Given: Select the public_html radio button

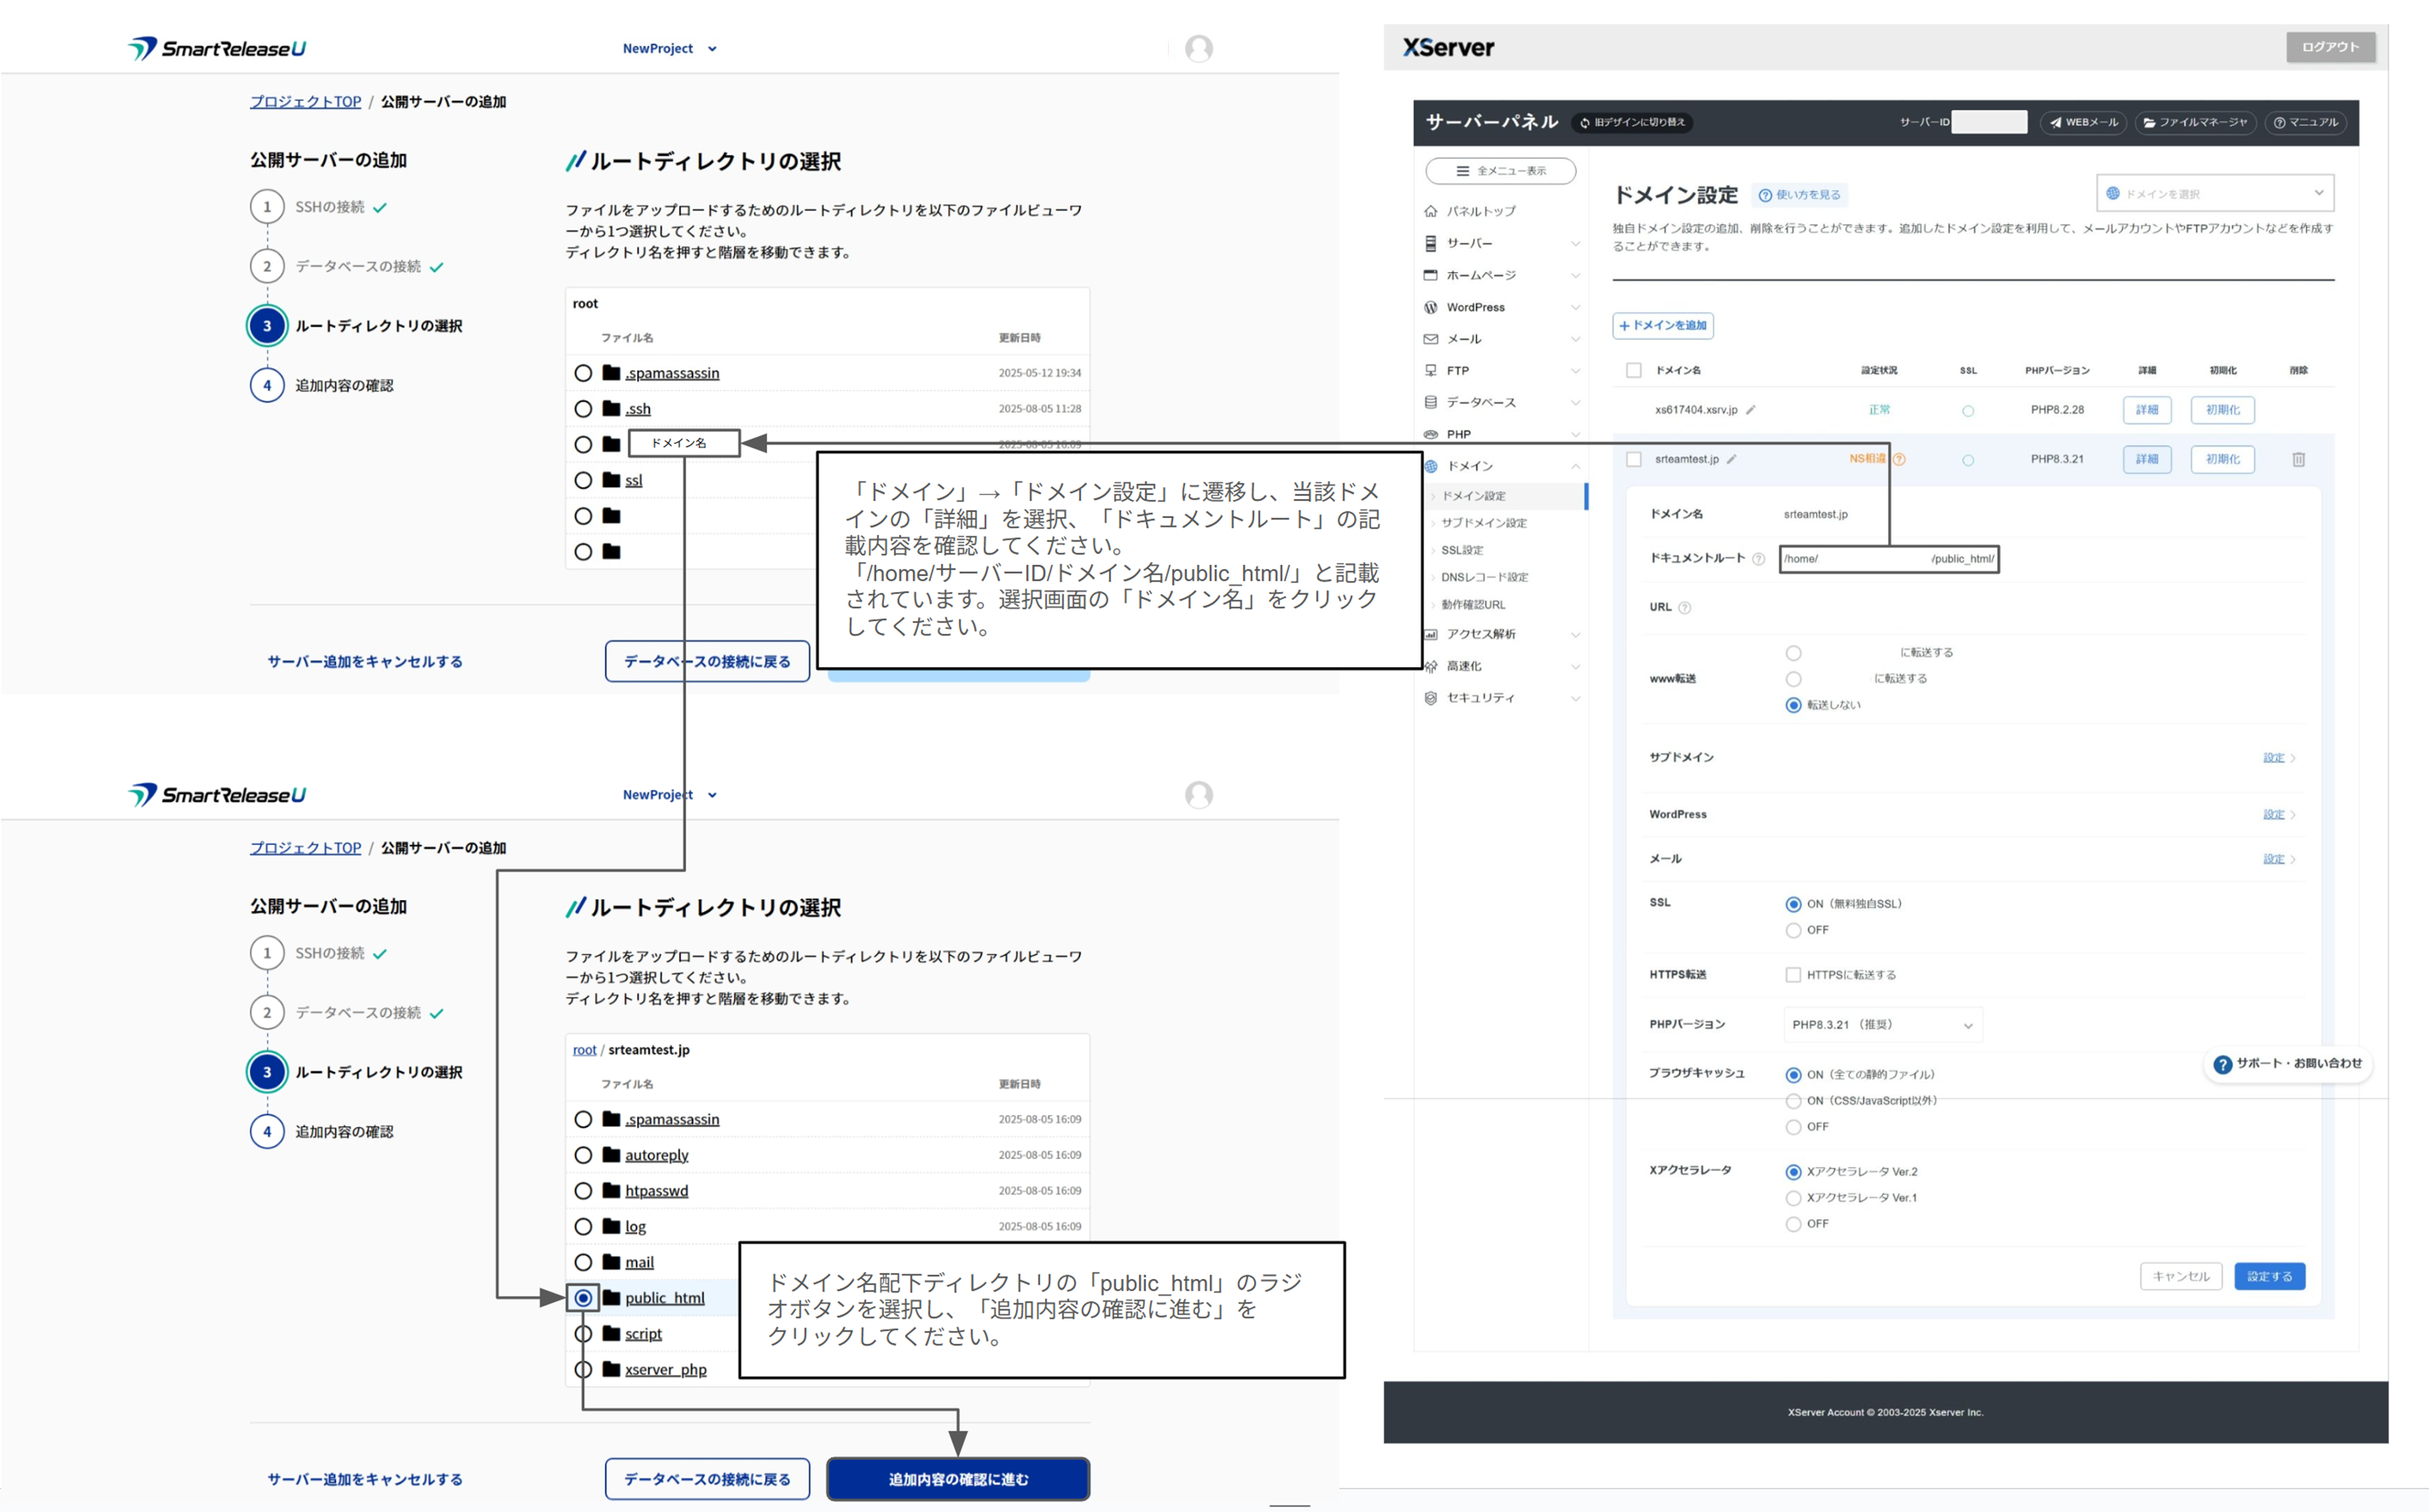Looking at the screenshot, I should point(583,1298).
